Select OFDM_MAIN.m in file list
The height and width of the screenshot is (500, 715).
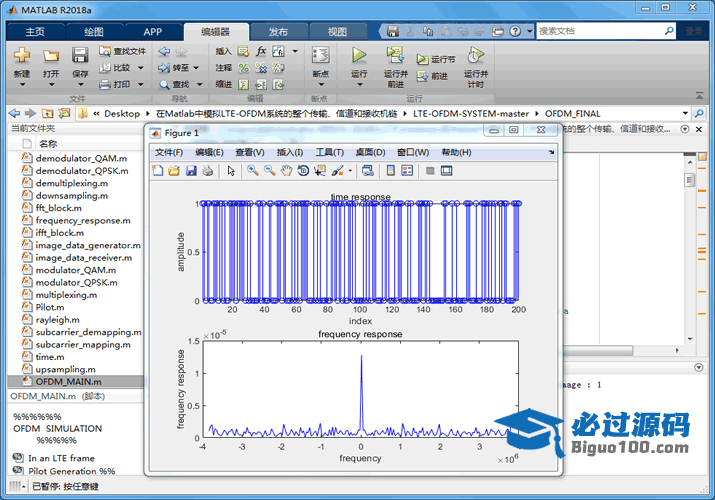coord(76,381)
